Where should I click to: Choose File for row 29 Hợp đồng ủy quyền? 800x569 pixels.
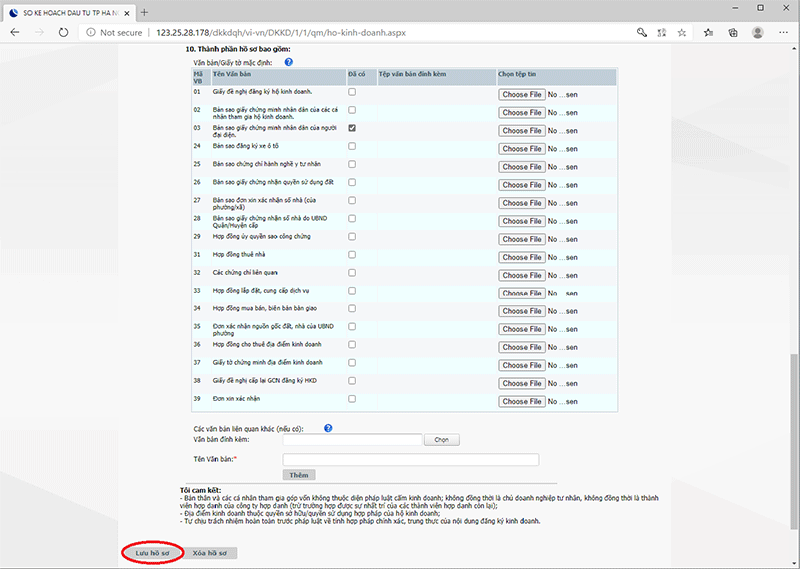[x=522, y=239]
